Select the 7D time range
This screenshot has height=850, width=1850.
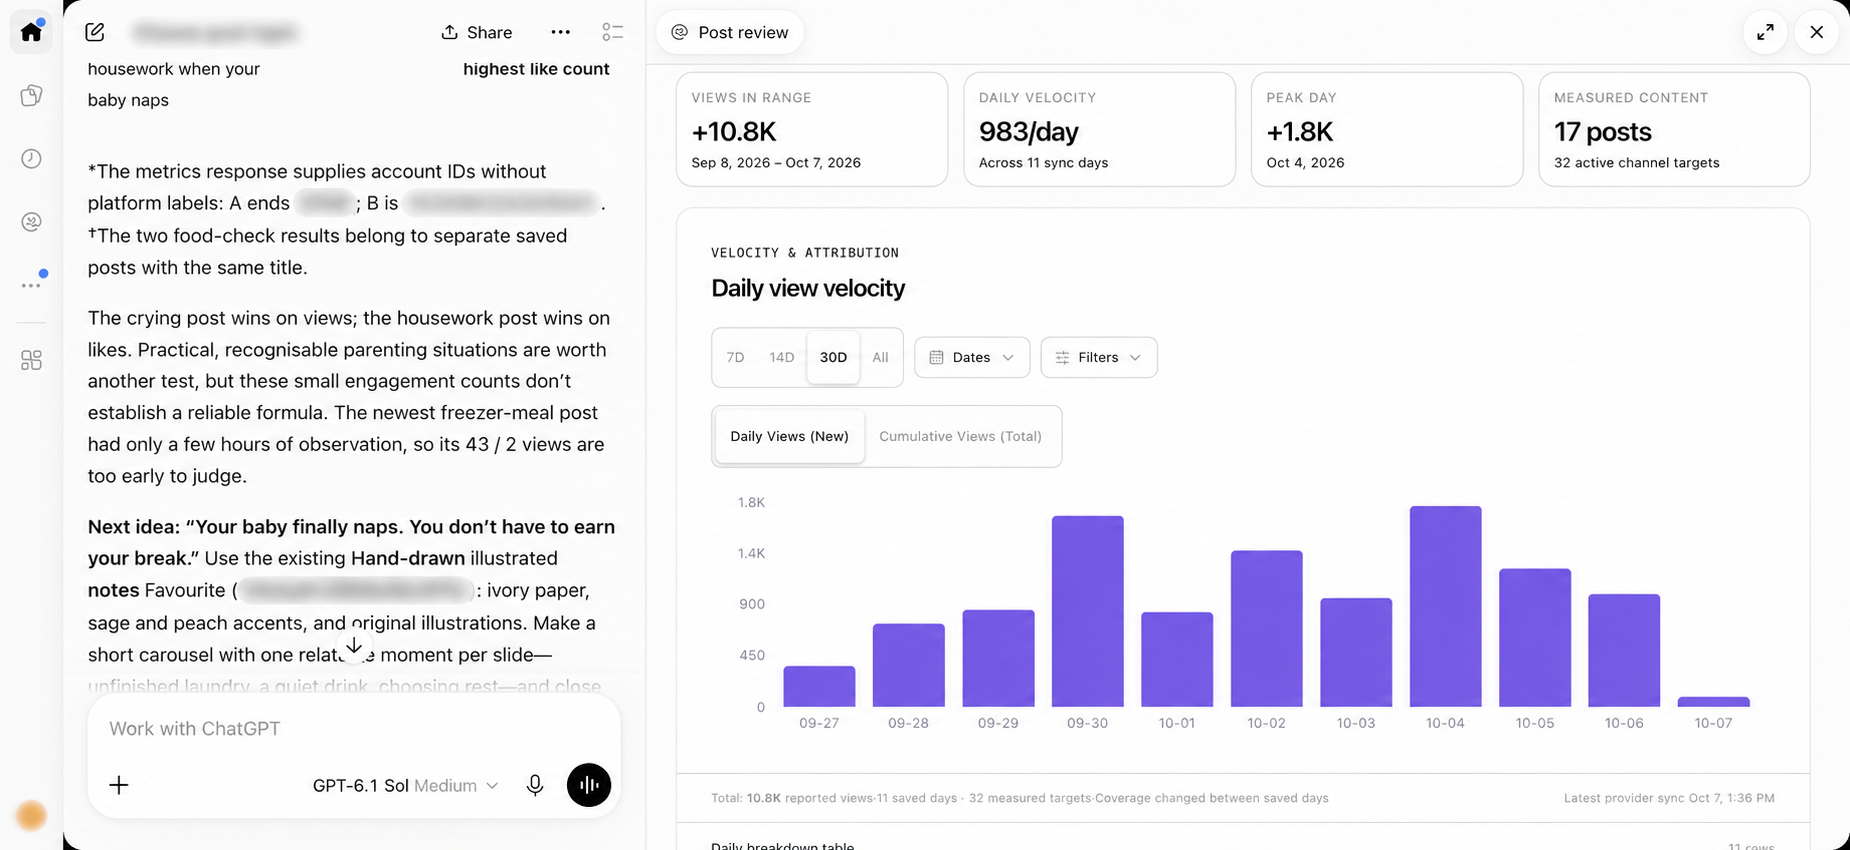click(x=735, y=357)
